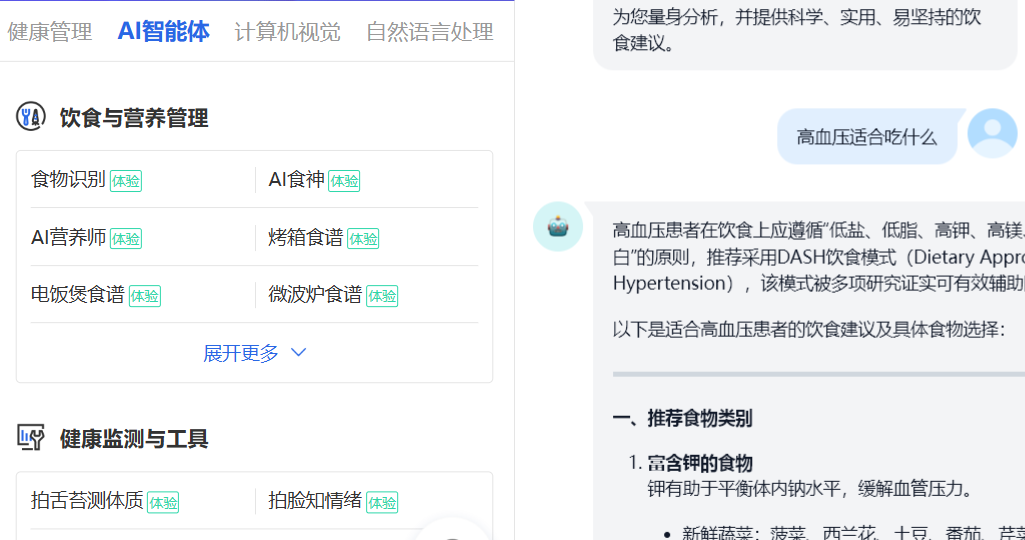1025x540 pixels.
Task: Click the 食物识别 link
Action: point(68,180)
